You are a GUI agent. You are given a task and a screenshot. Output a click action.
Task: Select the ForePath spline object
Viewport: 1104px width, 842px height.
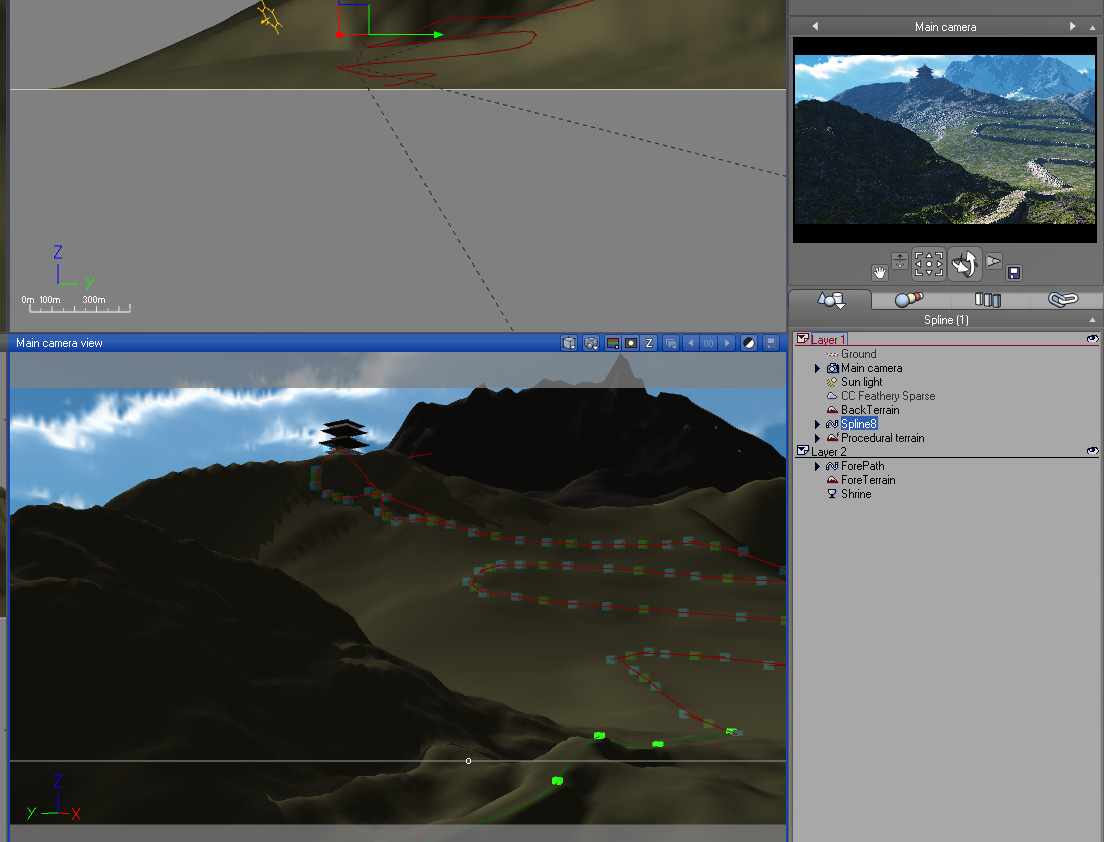point(862,466)
